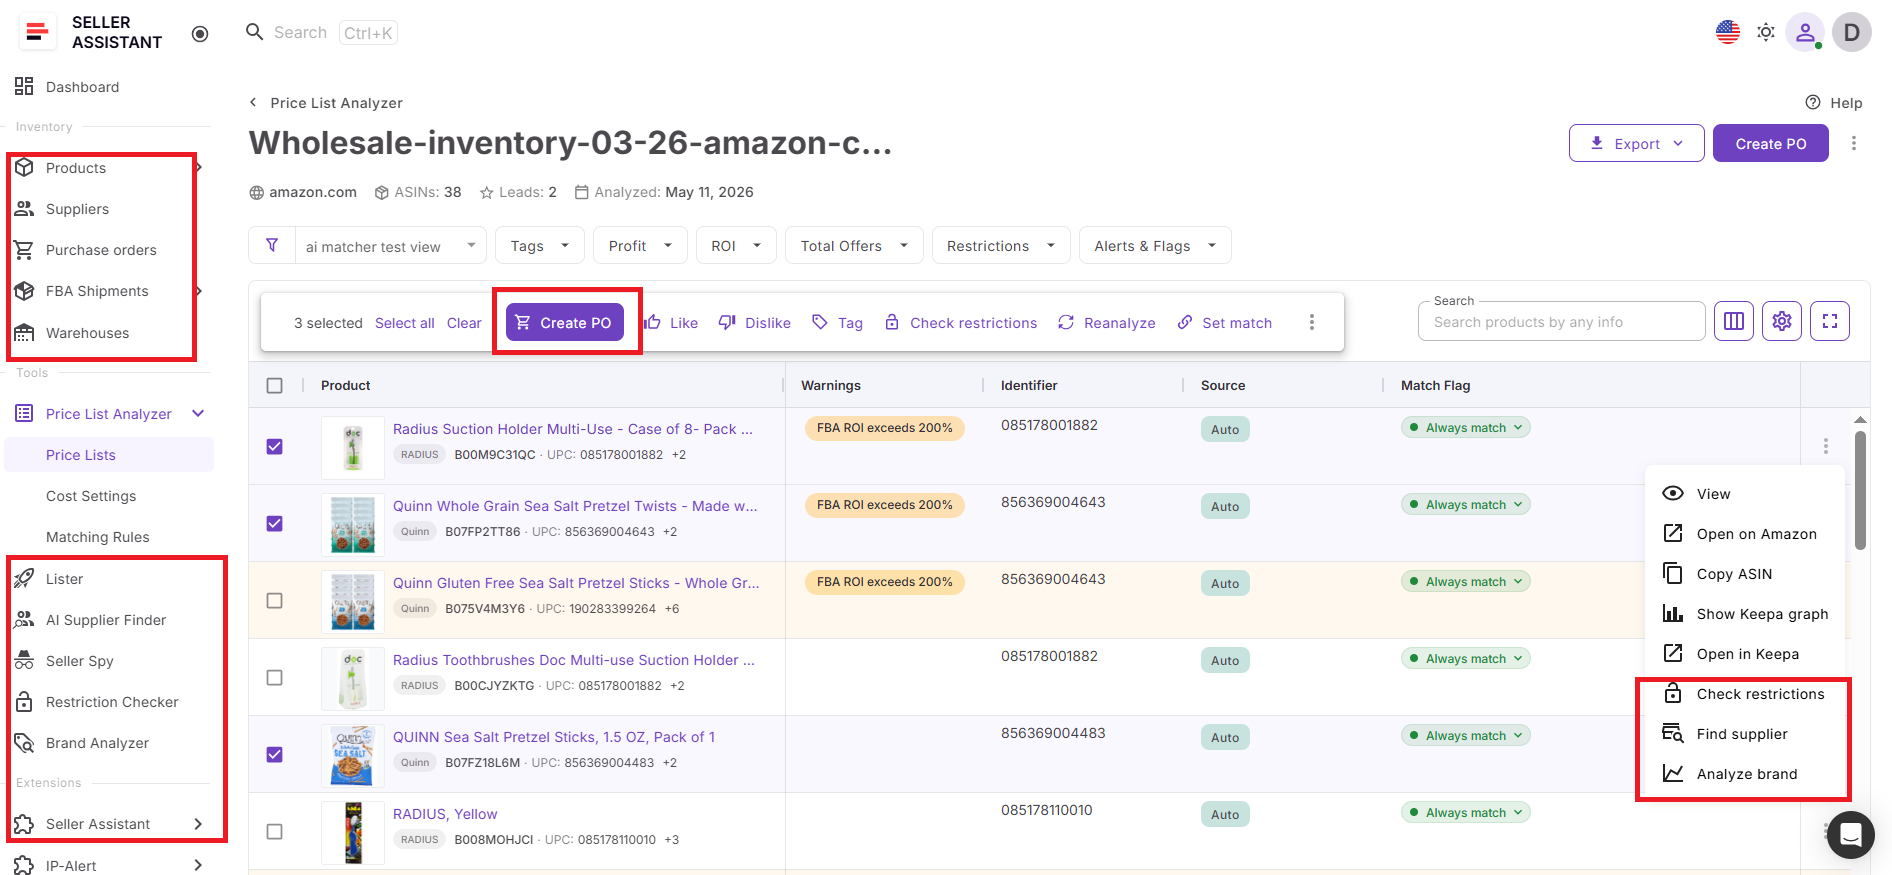The image size is (1892, 875).
Task: Go to Purchase orders cart icon
Action: point(24,250)
